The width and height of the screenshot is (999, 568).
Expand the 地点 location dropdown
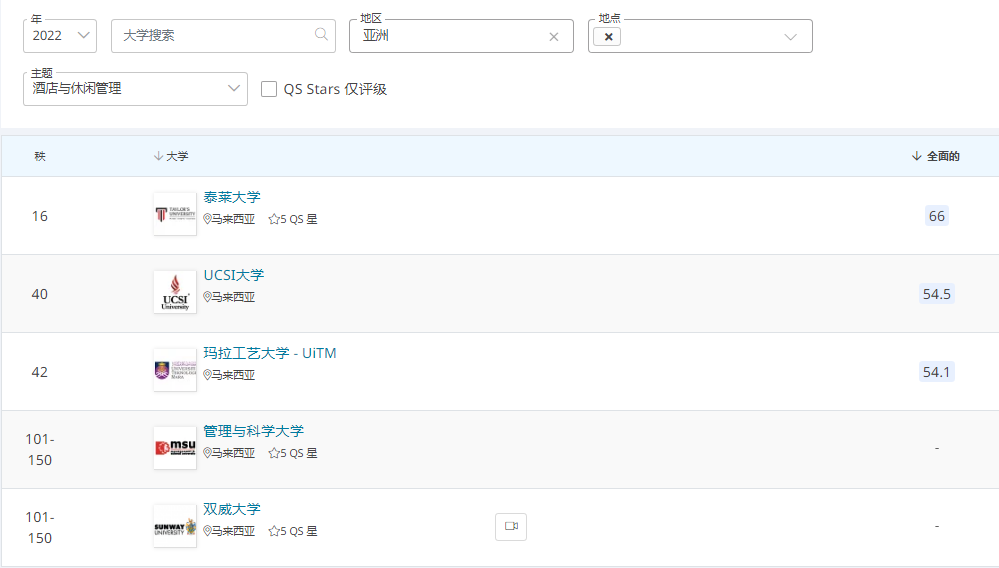790,37
